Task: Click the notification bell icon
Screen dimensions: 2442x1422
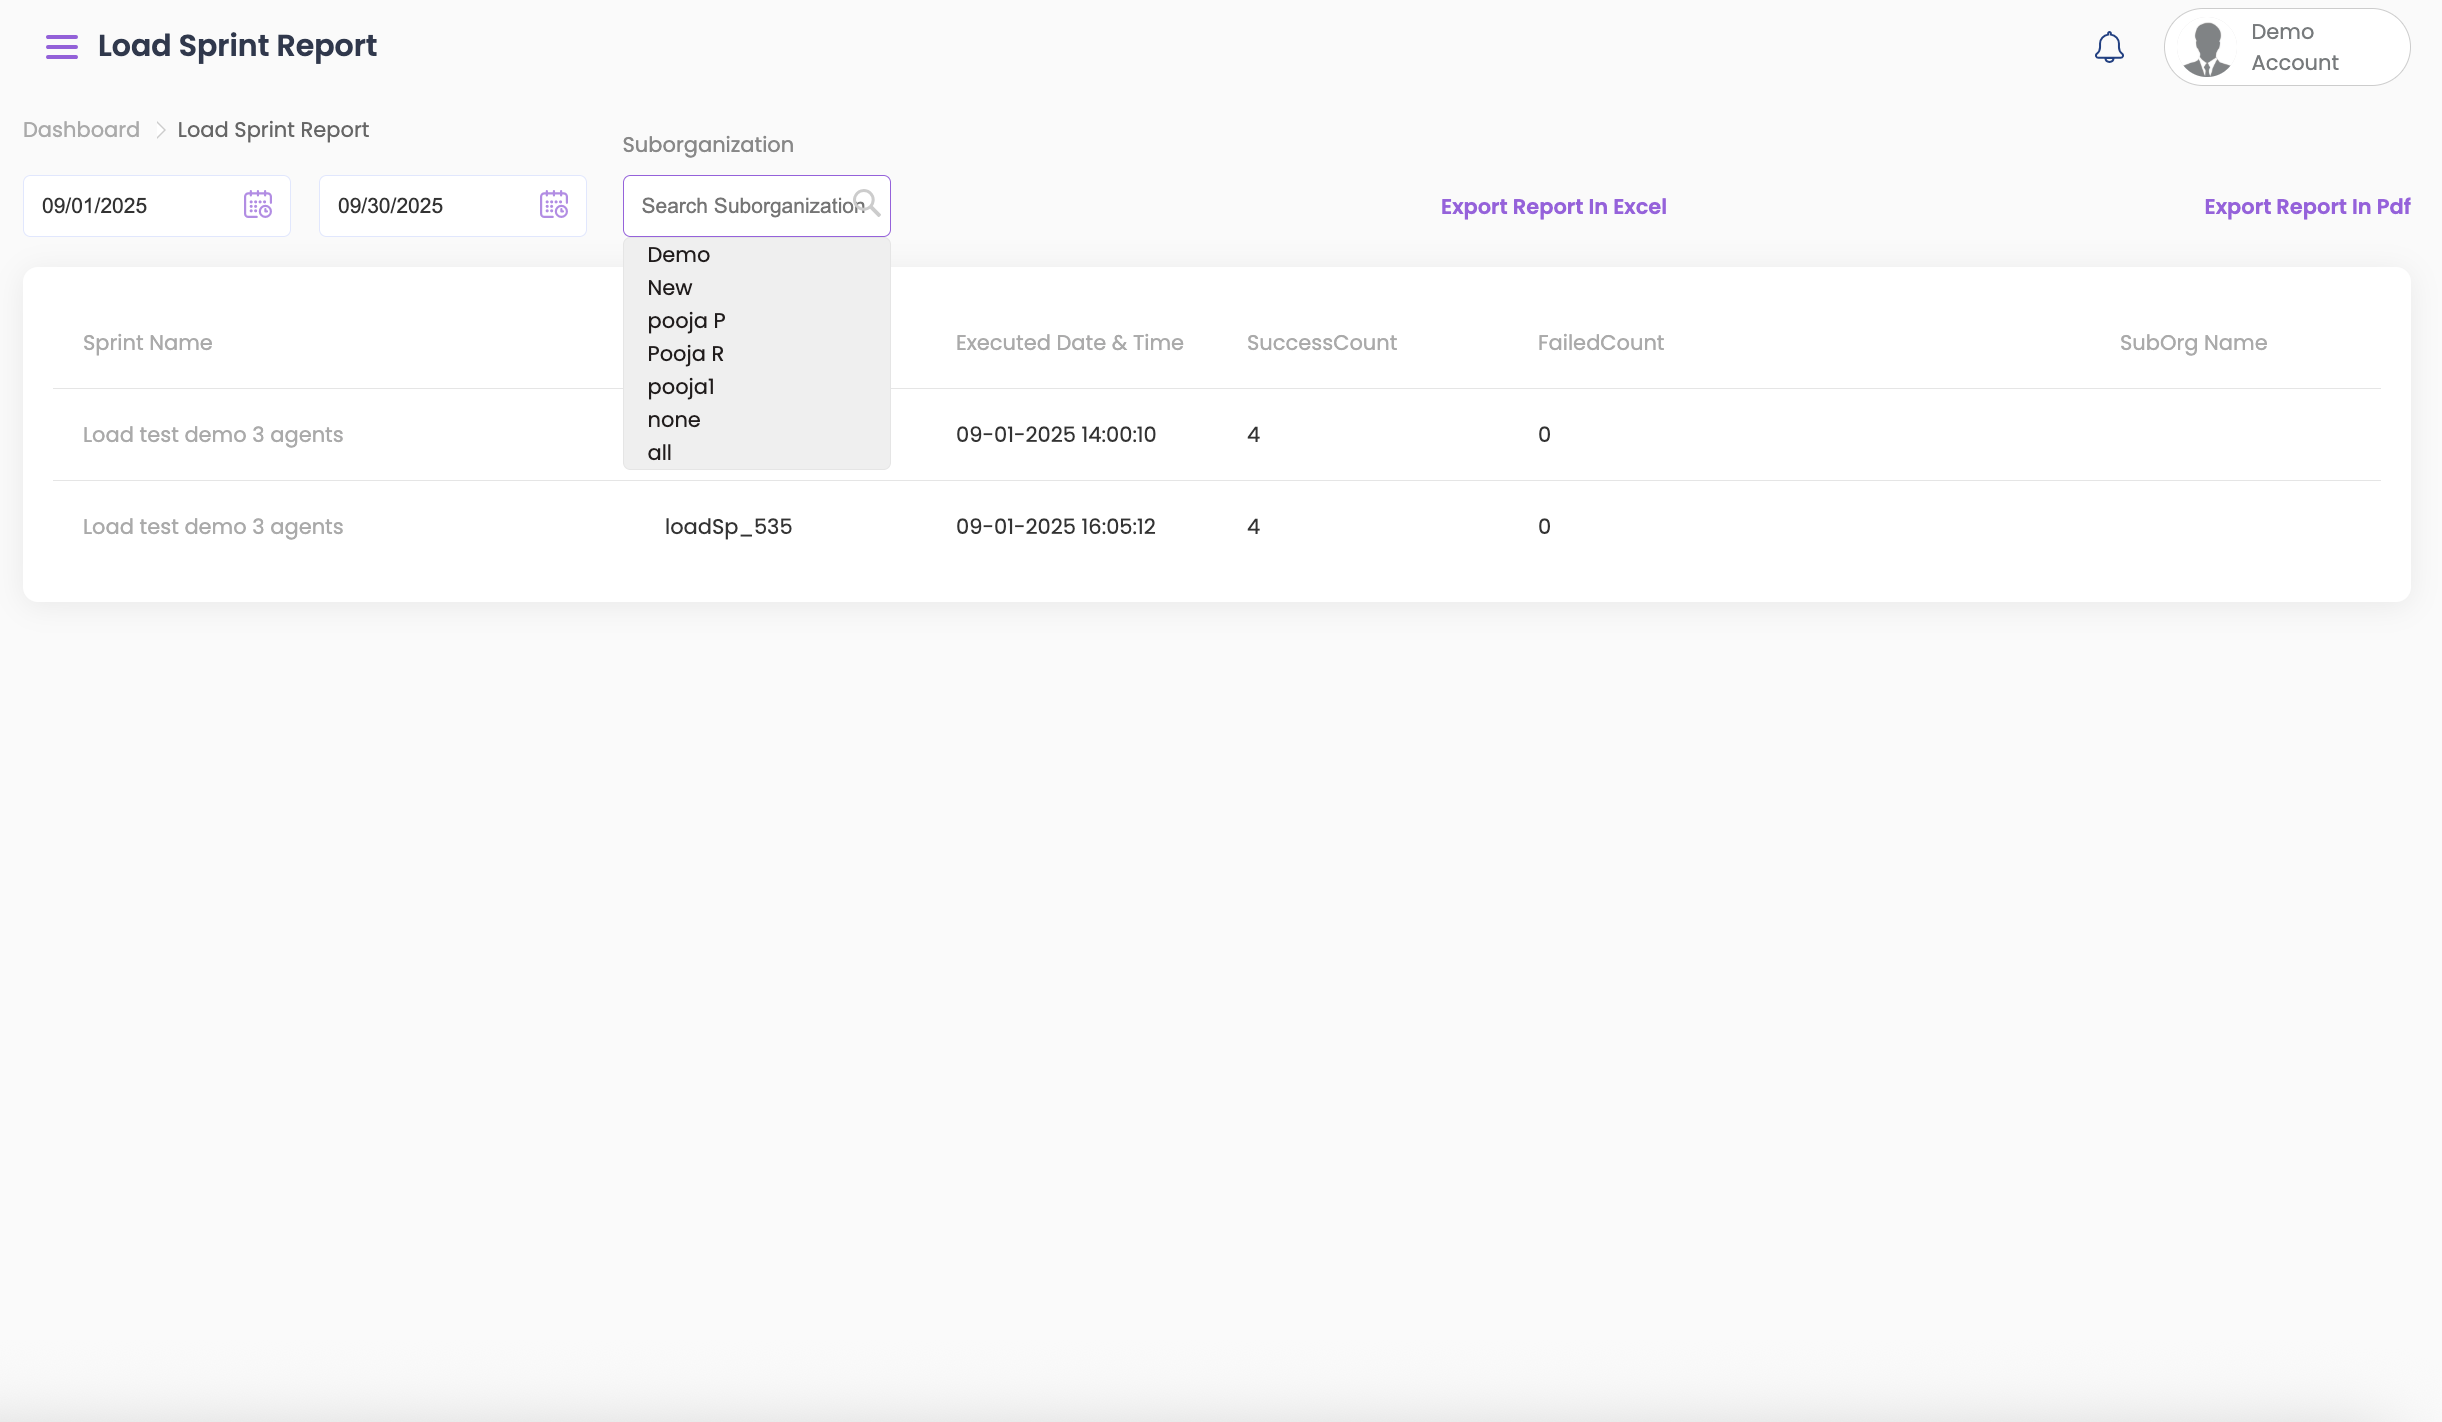Action: click(2109, 47)
